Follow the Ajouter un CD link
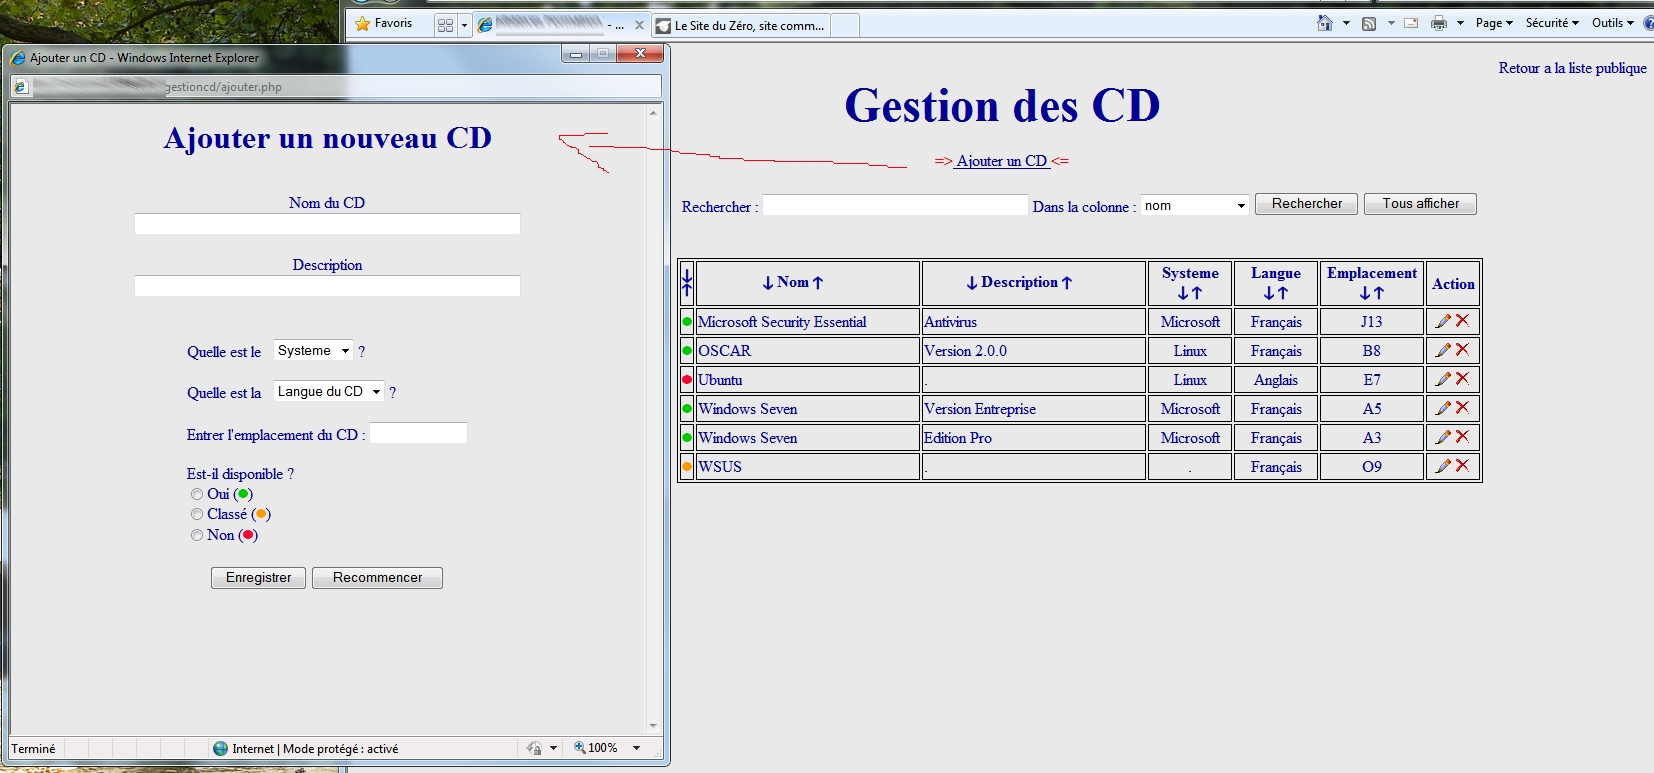 [x=1001, y=161]
